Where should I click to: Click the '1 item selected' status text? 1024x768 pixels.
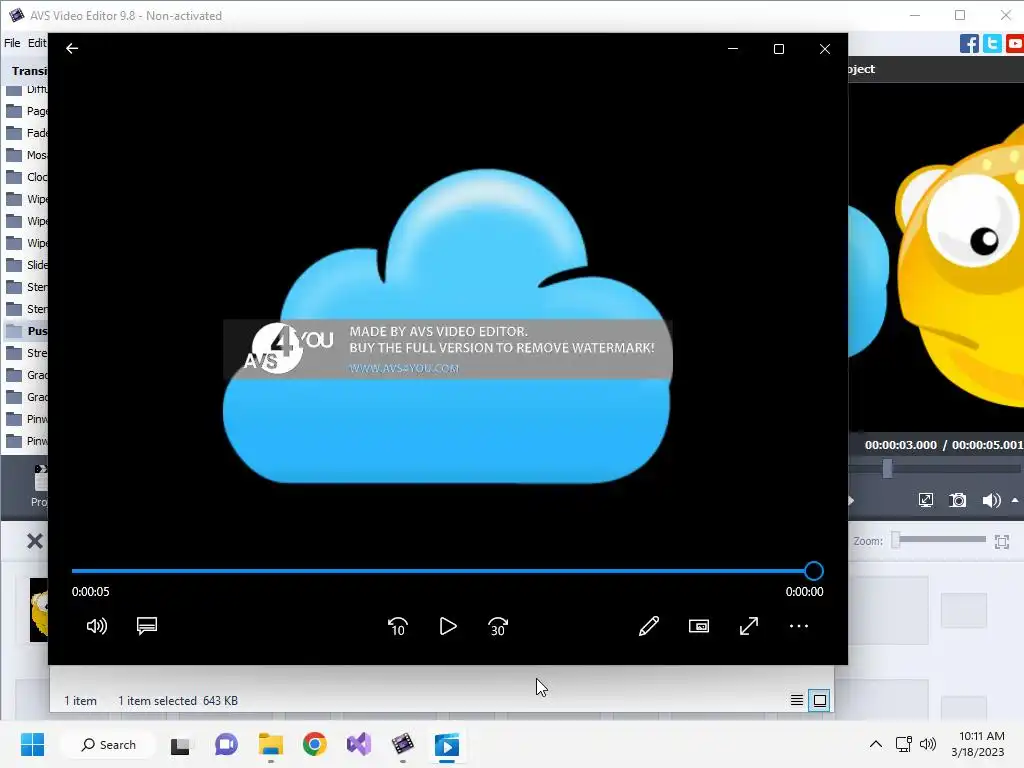(157, 701)
